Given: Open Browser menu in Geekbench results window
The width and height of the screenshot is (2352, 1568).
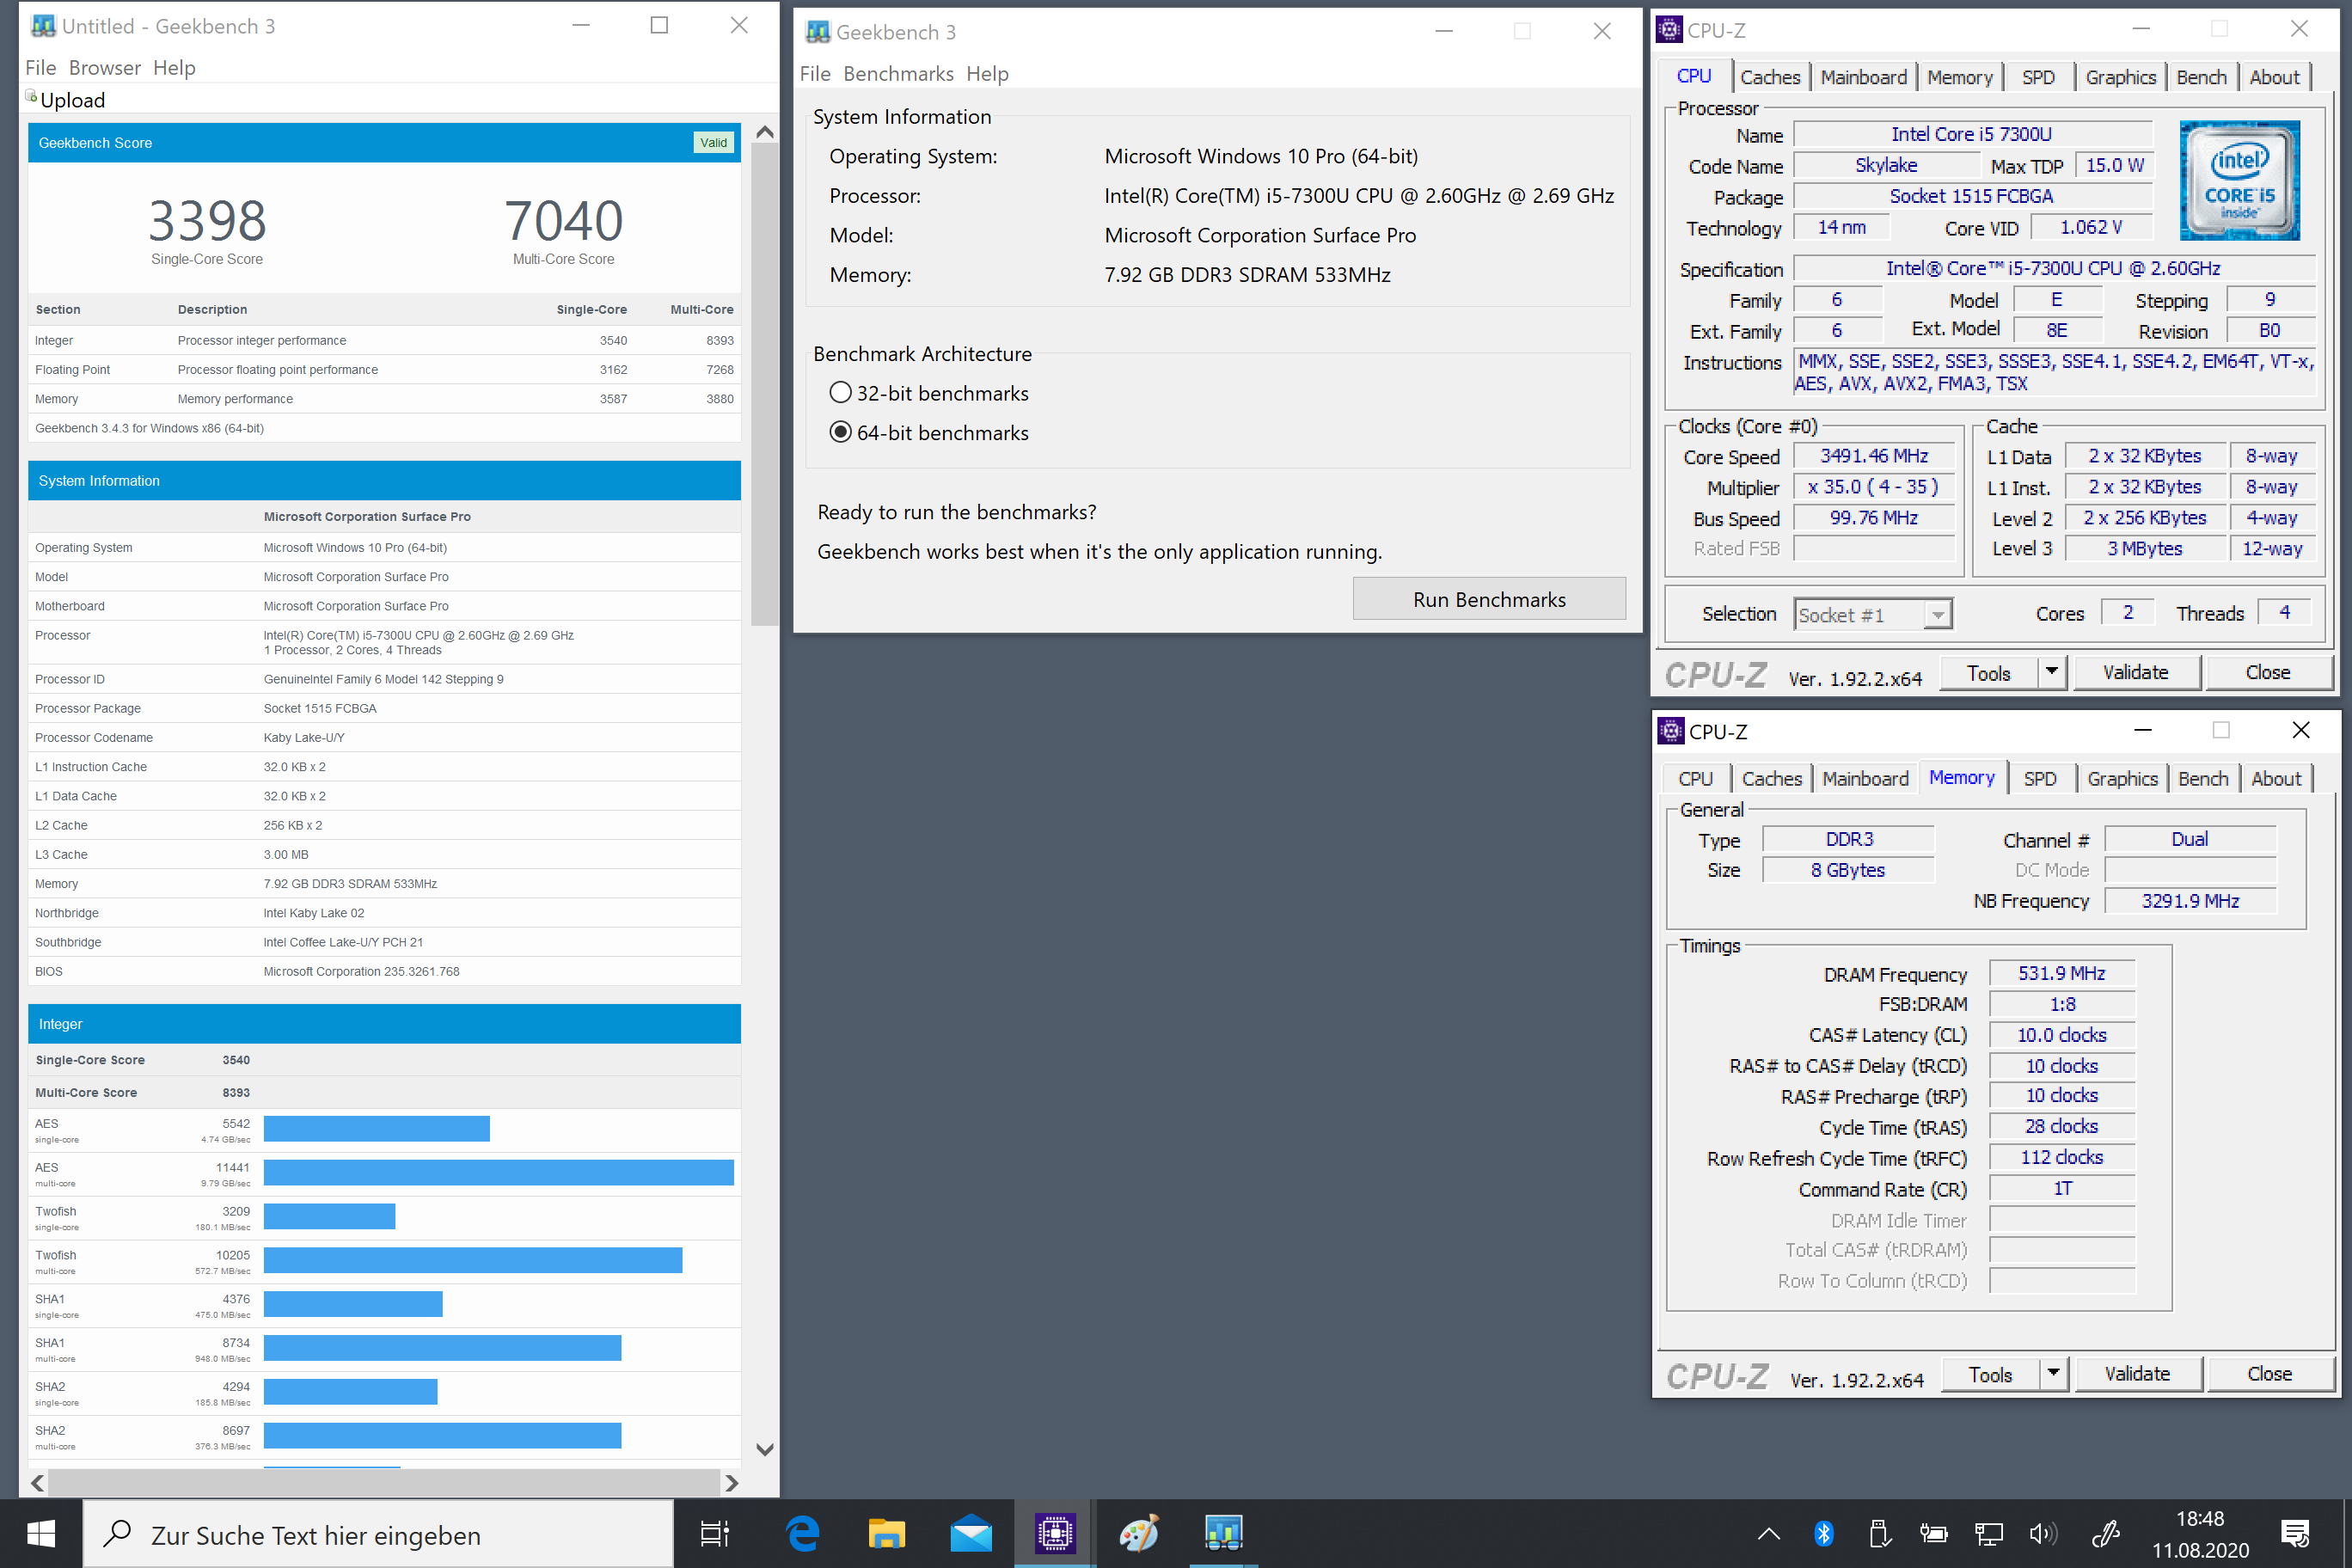Looking at the screenshot, I should 105,68.
